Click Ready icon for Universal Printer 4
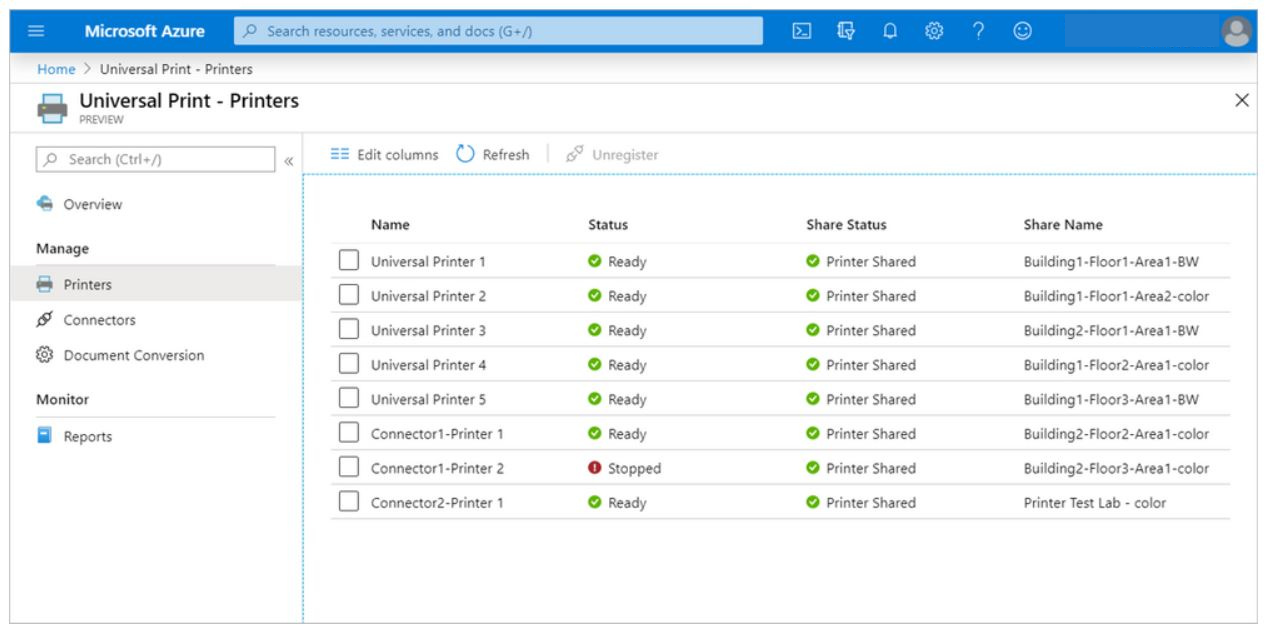Screen dimensions: 1272x636 click(594, 365)
